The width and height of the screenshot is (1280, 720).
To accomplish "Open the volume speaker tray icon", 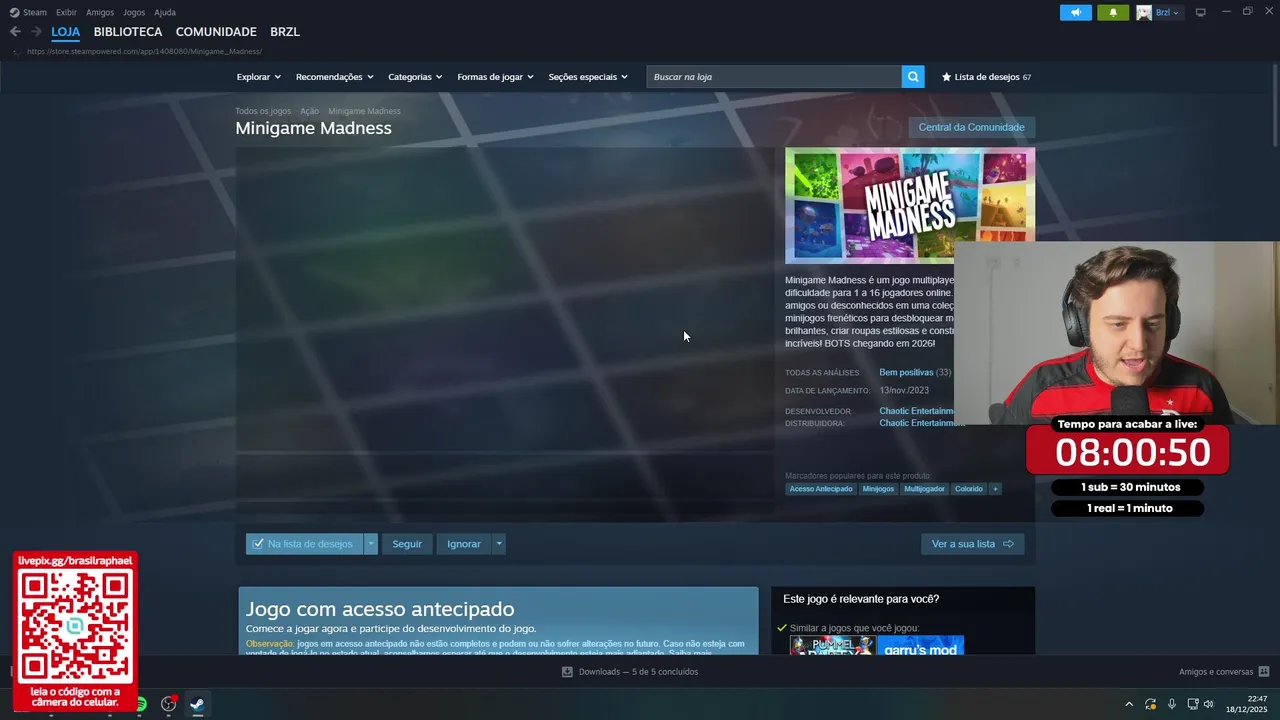I will (1208, 704).
